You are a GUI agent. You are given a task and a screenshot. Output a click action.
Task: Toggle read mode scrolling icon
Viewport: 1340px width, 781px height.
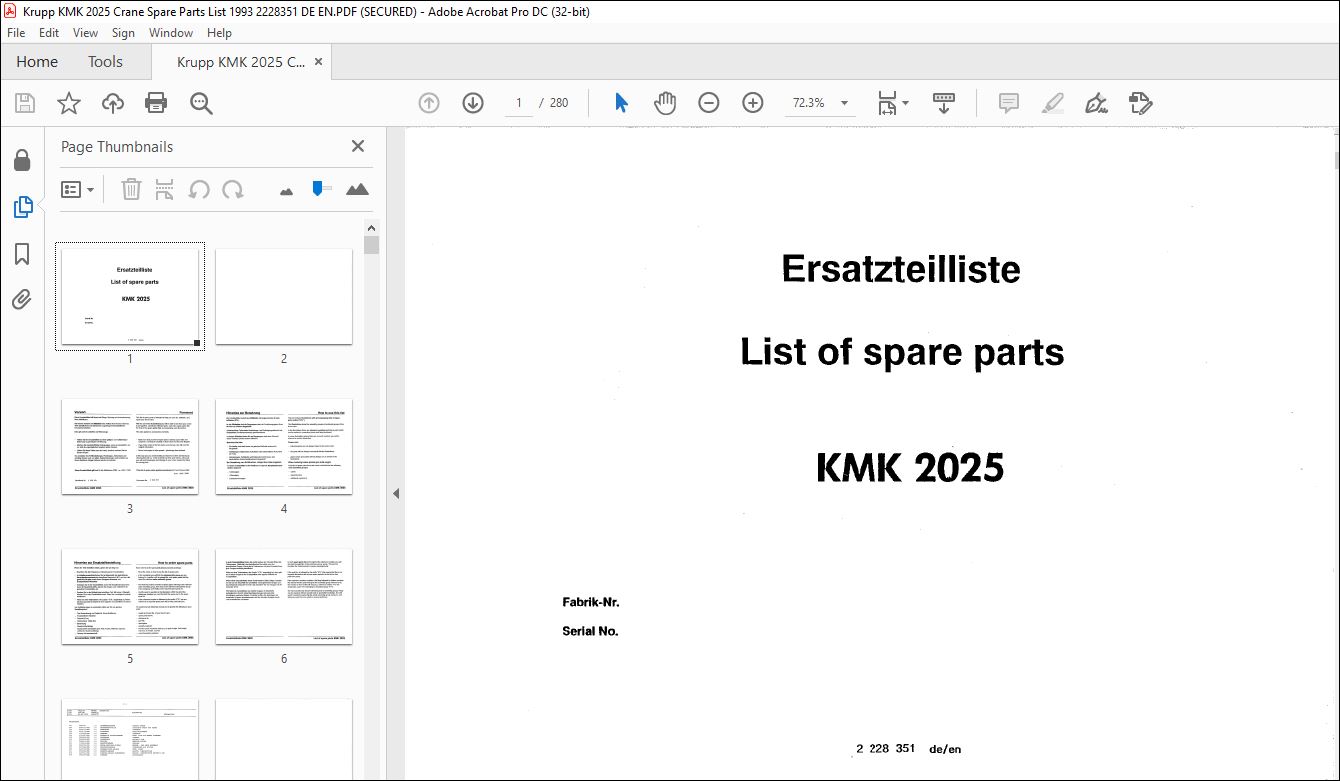944,103
